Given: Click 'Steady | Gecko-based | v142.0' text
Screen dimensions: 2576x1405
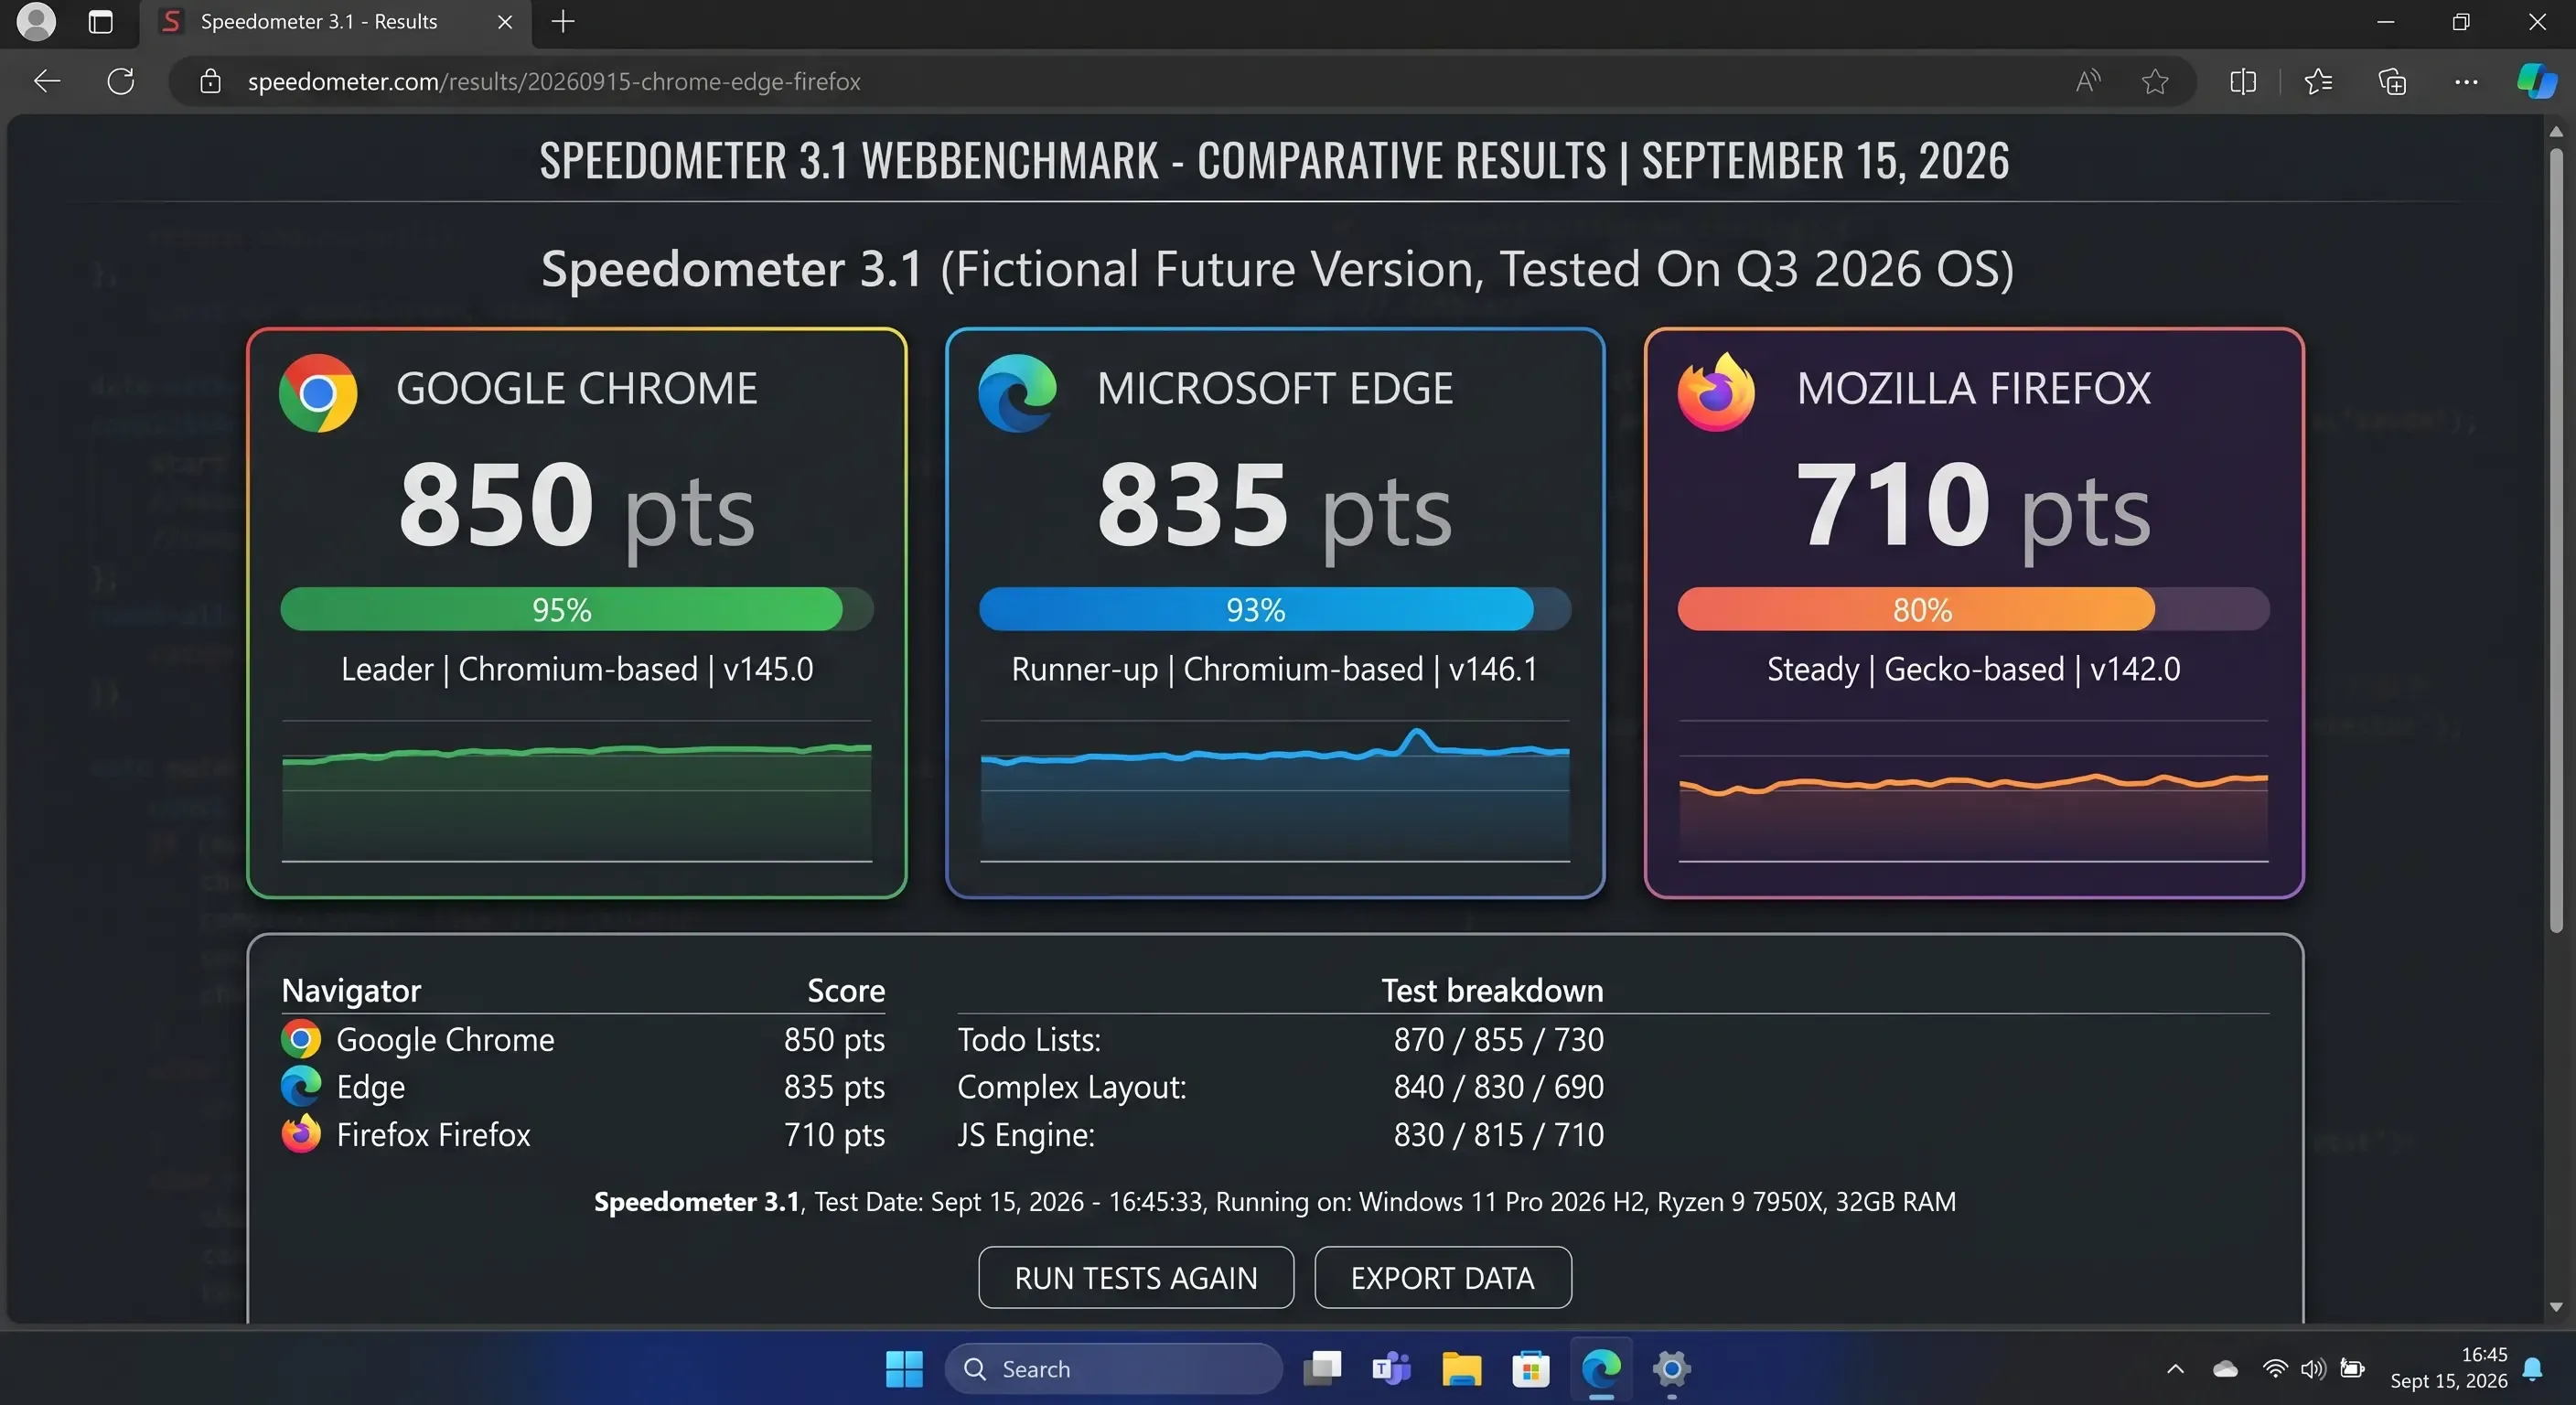Looking at the screenshot, I should coord(1973,669).
